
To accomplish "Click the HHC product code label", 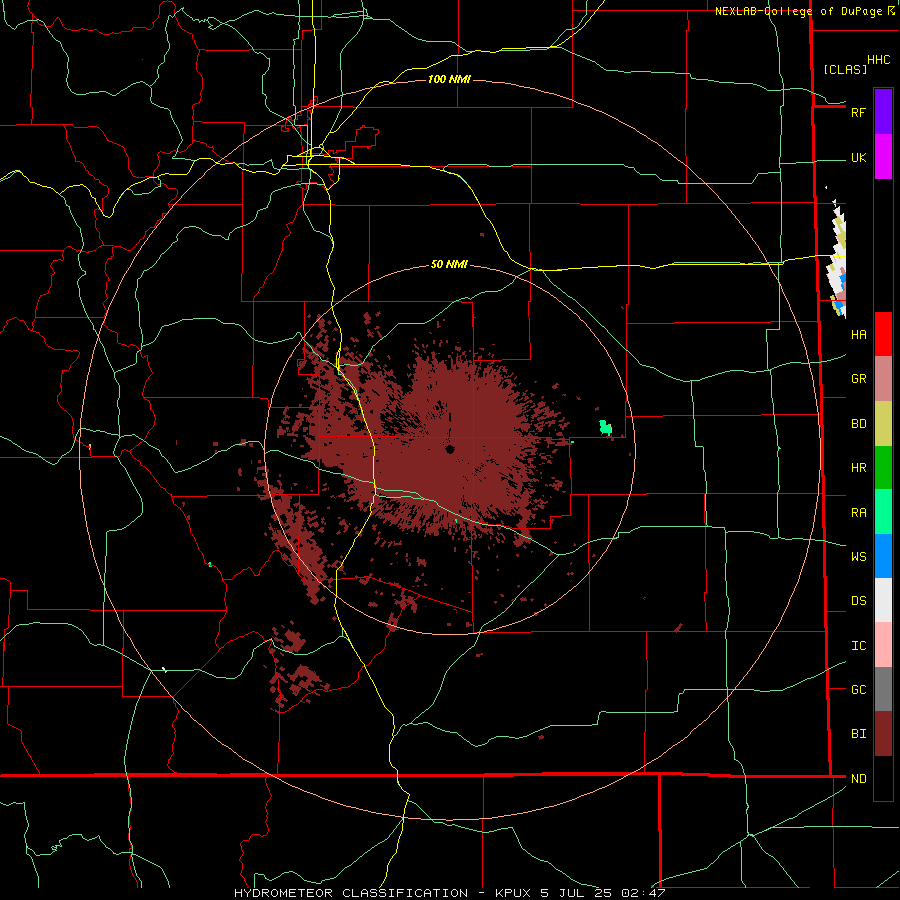I will click(879, 60).
